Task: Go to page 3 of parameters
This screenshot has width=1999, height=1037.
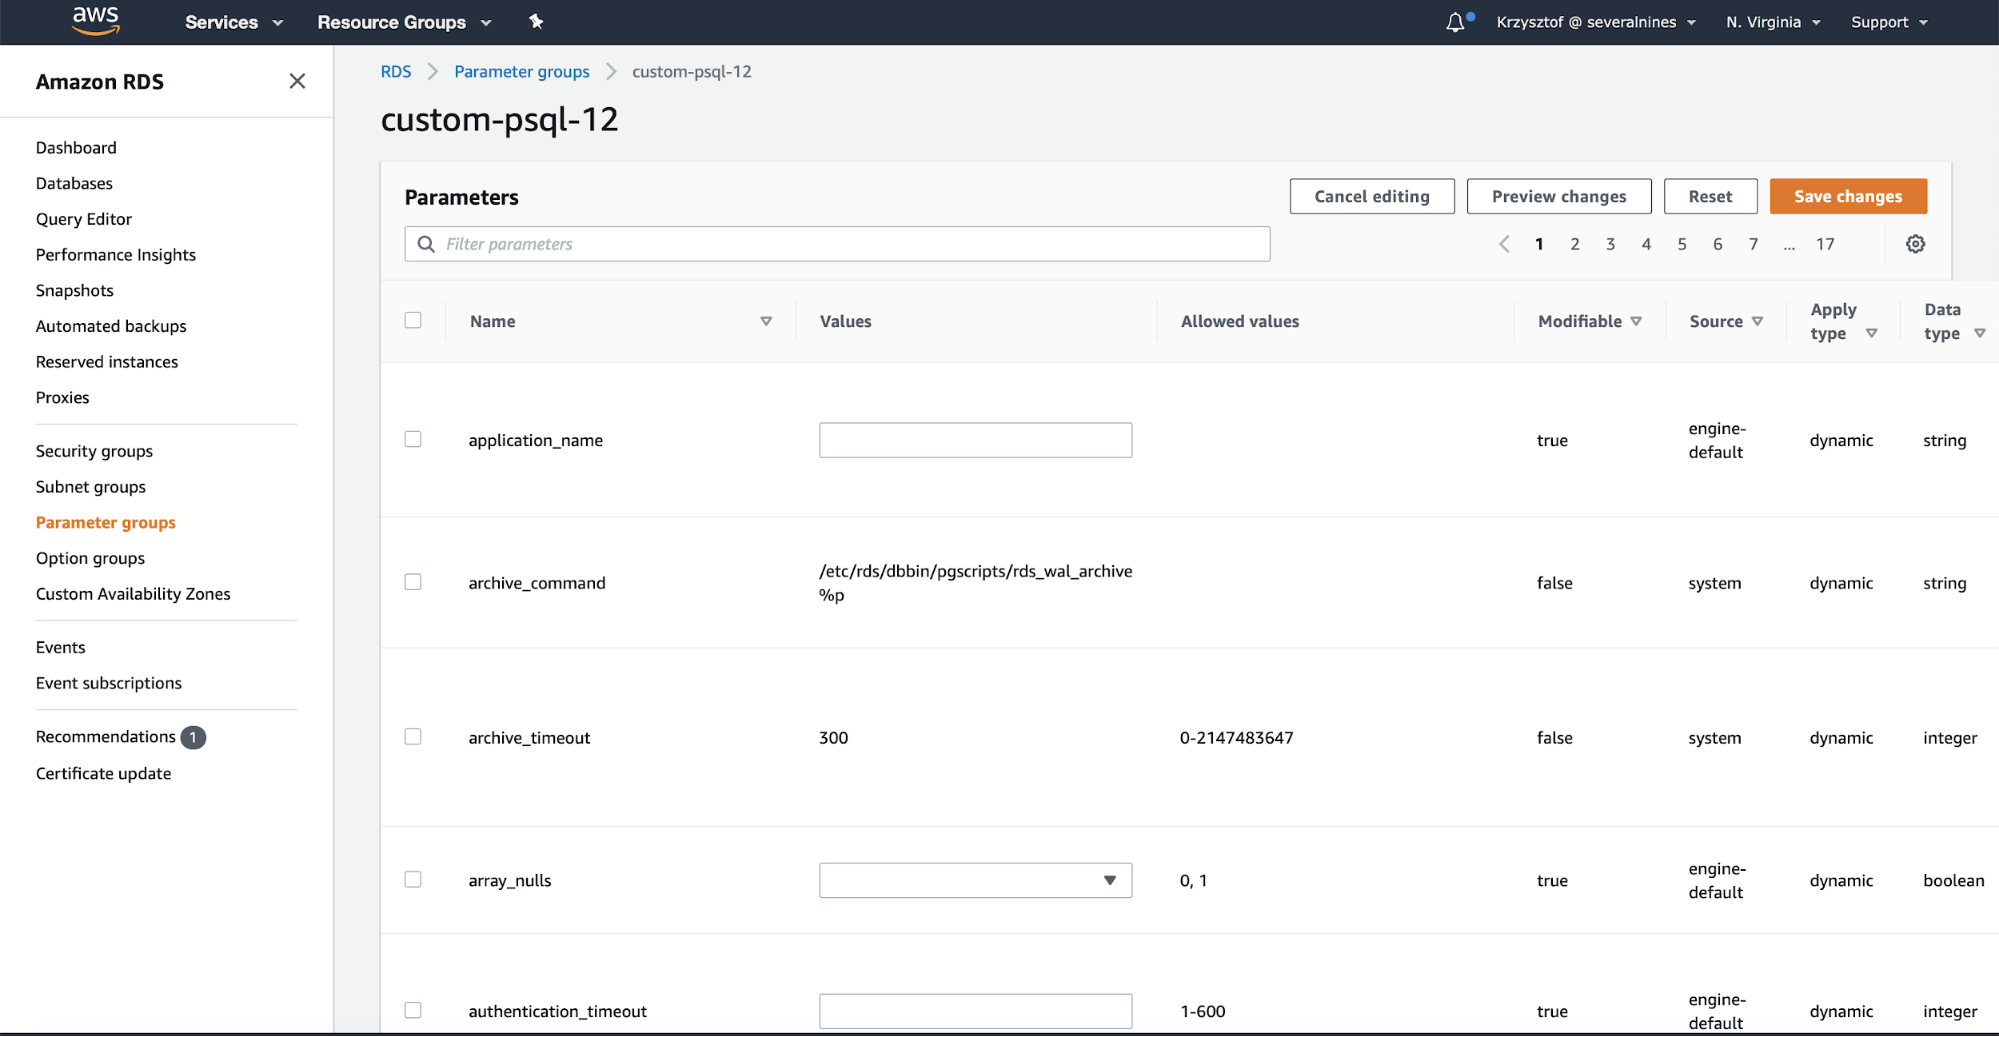Action: click(x=1610, y=244)
